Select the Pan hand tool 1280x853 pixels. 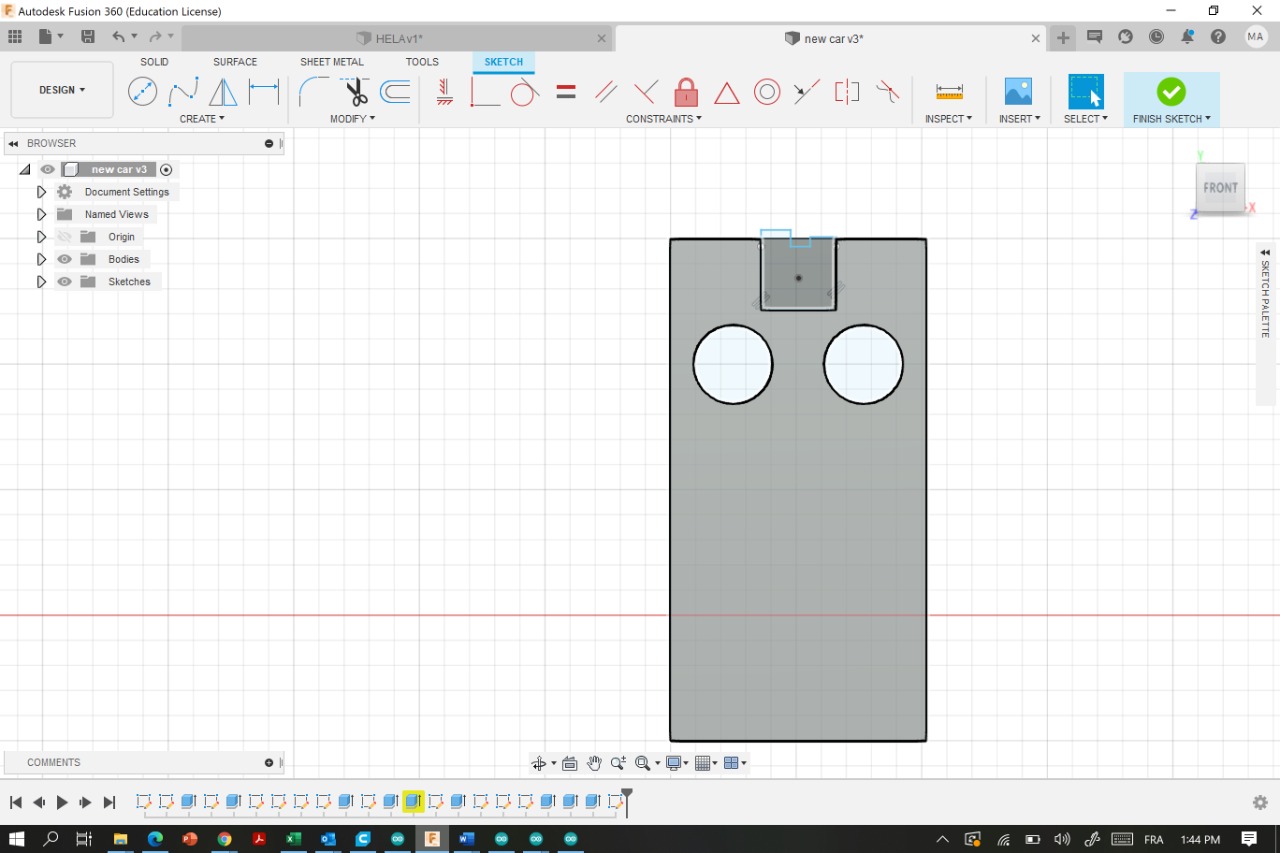pos(594,763)
